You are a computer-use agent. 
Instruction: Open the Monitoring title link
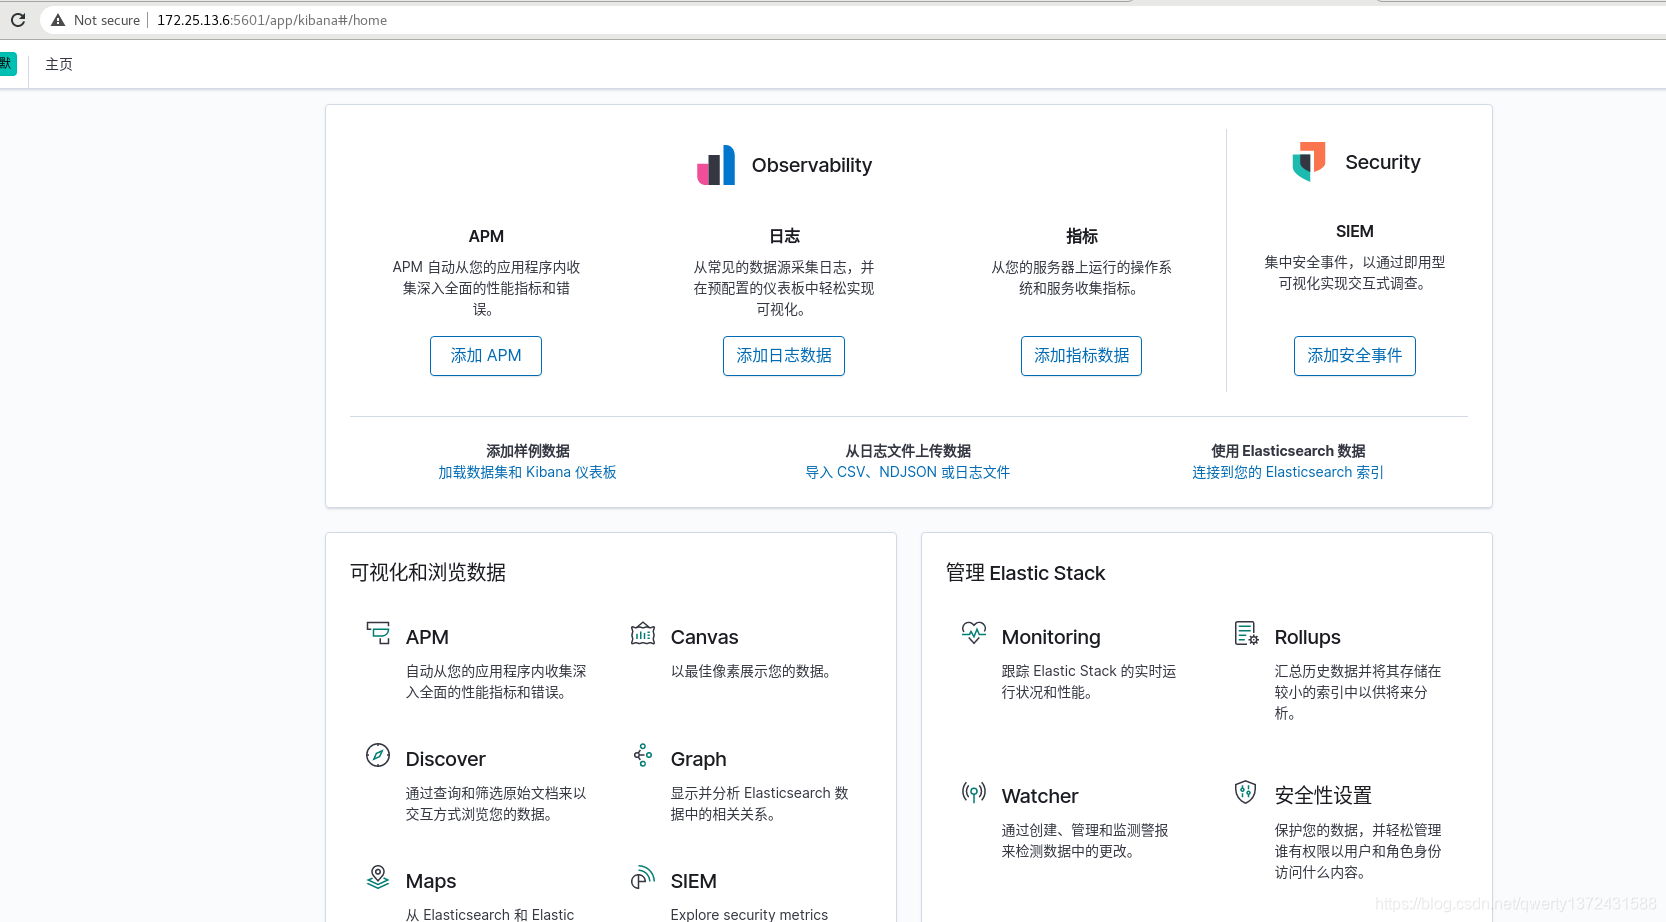click(1051, 637)
